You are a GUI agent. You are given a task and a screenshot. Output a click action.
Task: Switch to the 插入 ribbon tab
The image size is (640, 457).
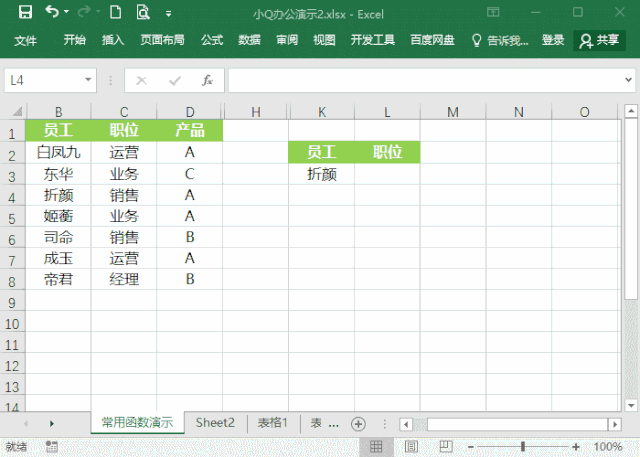[x=113, y=40]
